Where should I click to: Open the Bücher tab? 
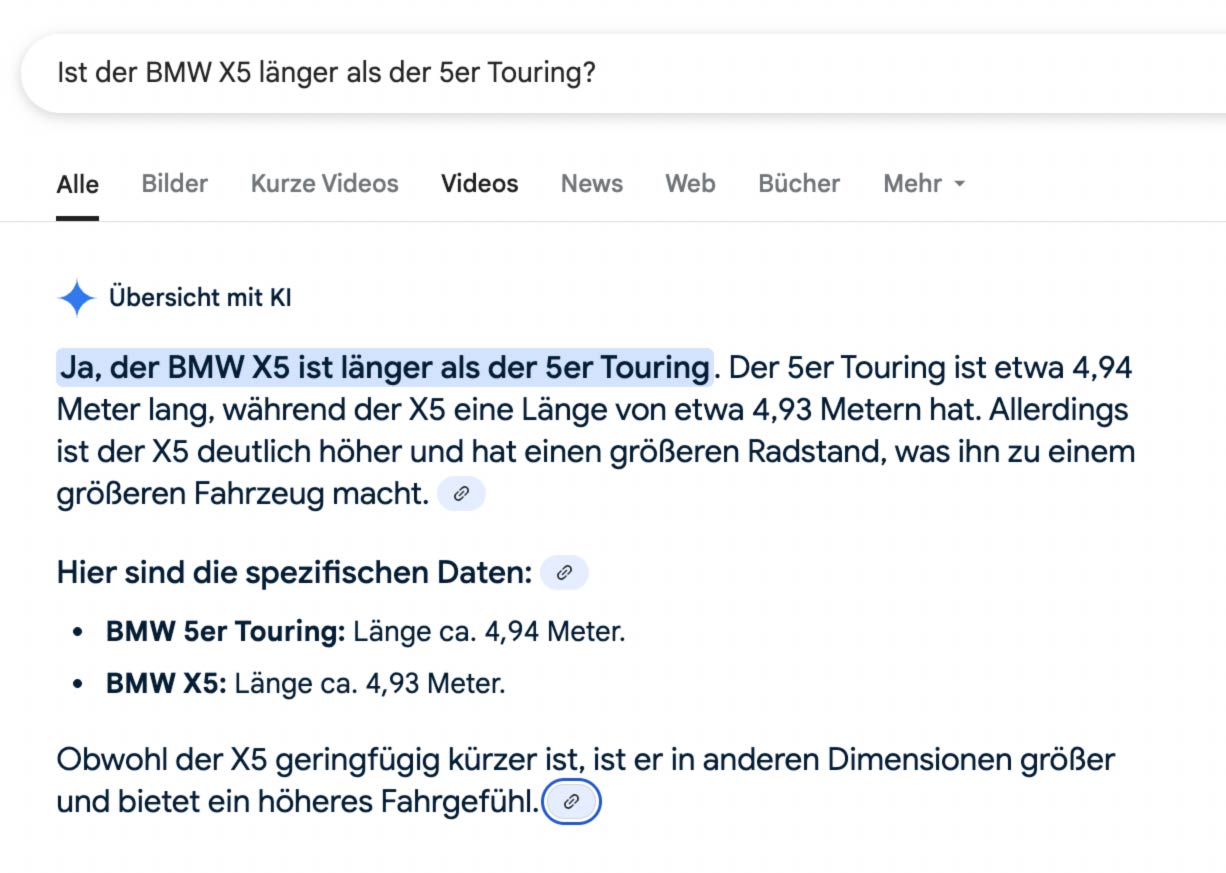click(799, 184)
